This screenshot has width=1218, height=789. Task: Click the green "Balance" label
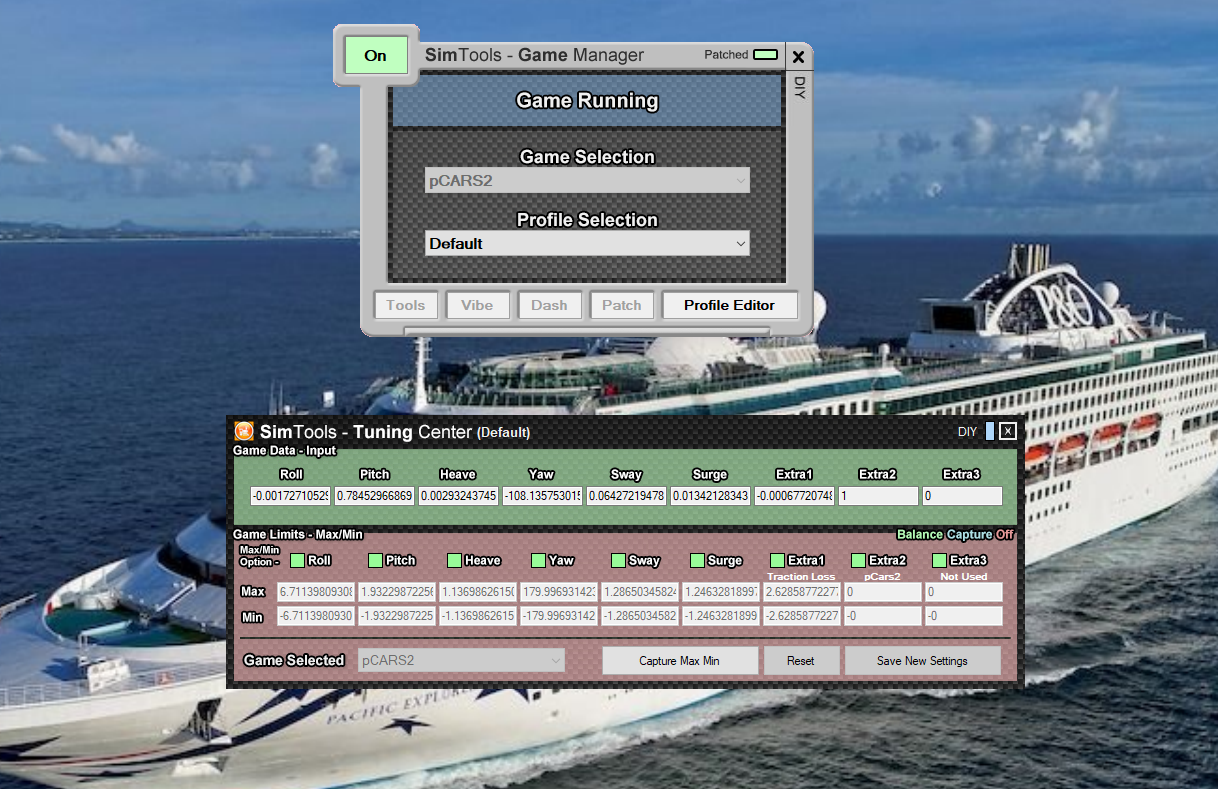[920, 535]
